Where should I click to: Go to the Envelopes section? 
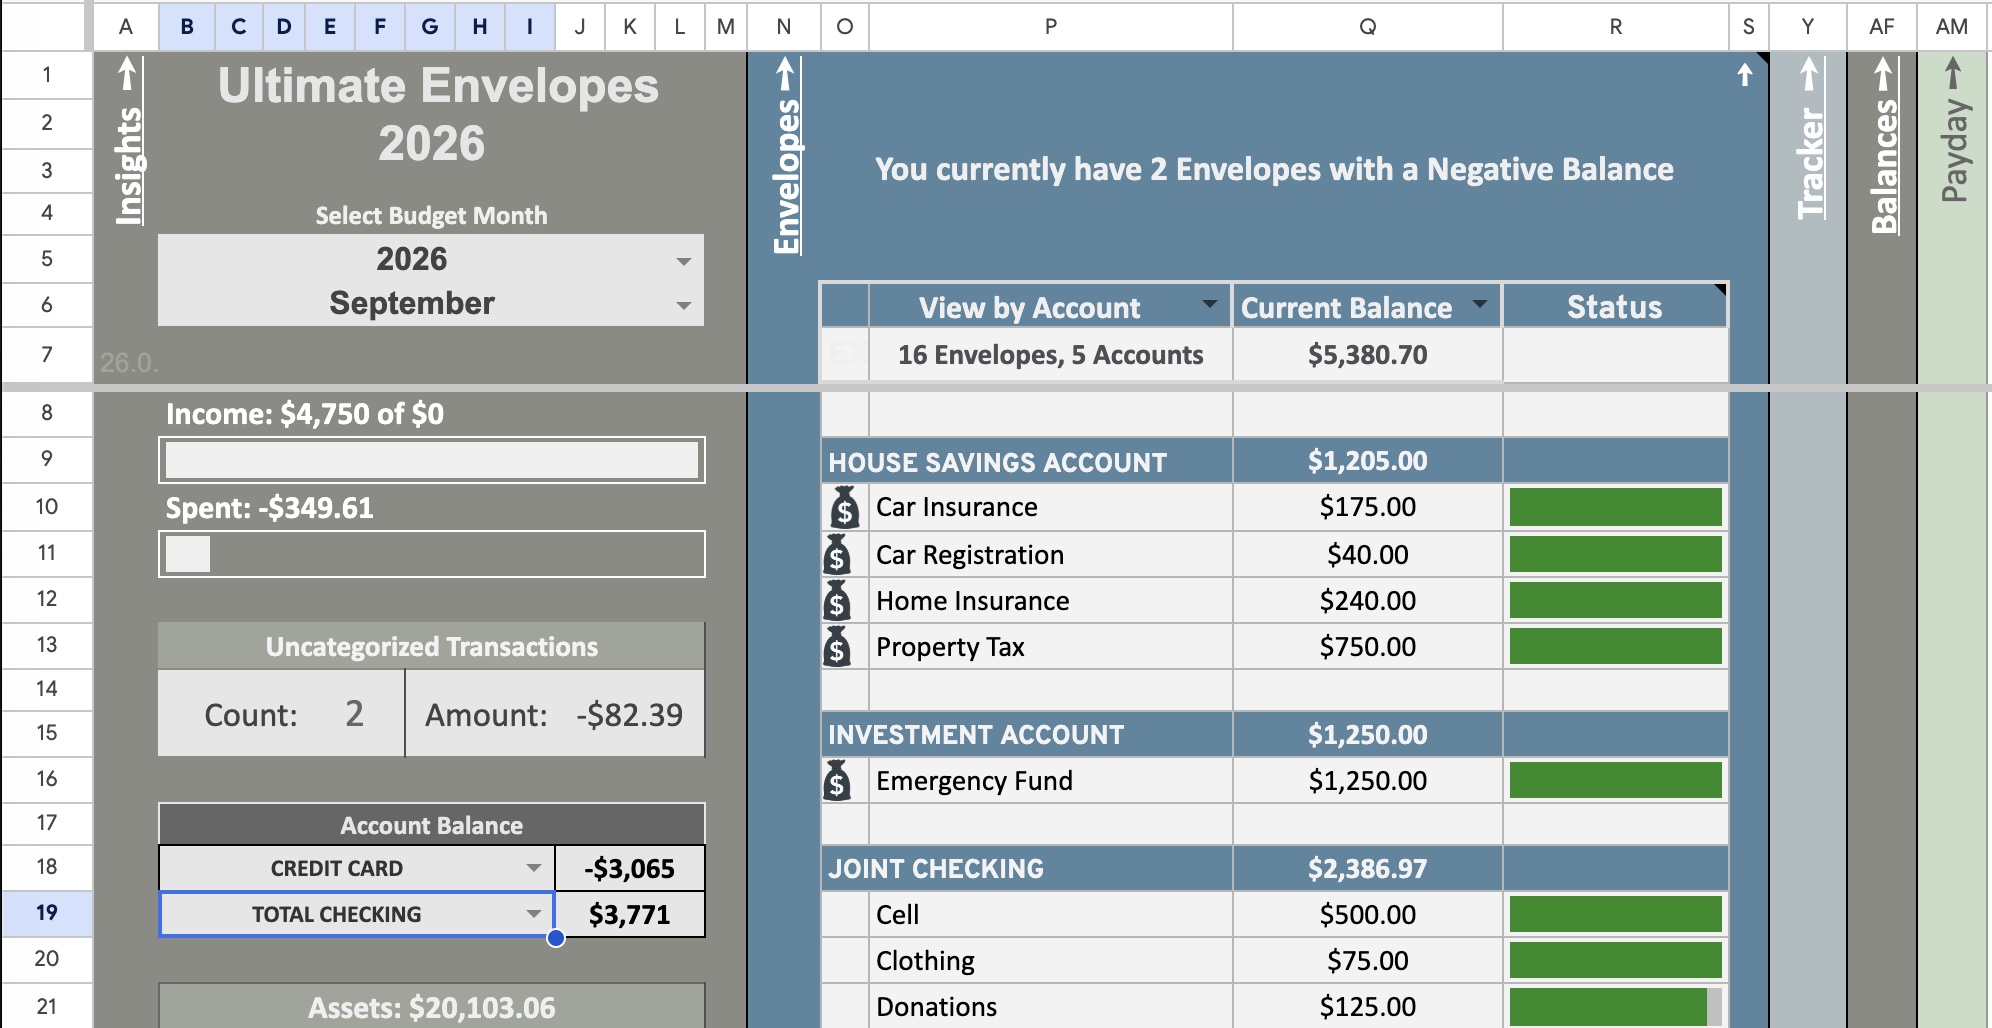pos(787,176)
